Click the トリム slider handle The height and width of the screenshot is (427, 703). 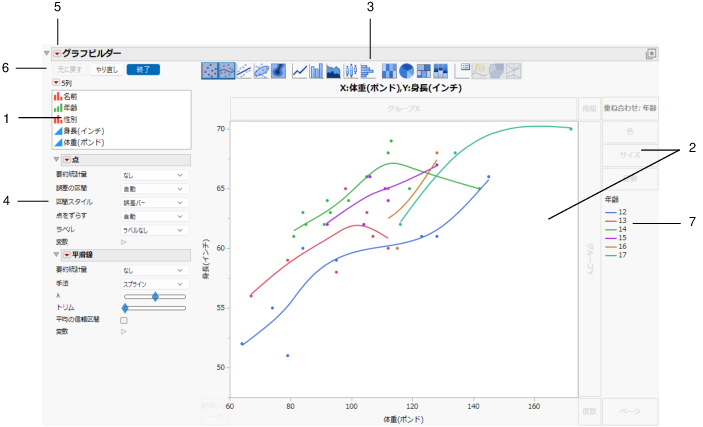tap(125, 308)
